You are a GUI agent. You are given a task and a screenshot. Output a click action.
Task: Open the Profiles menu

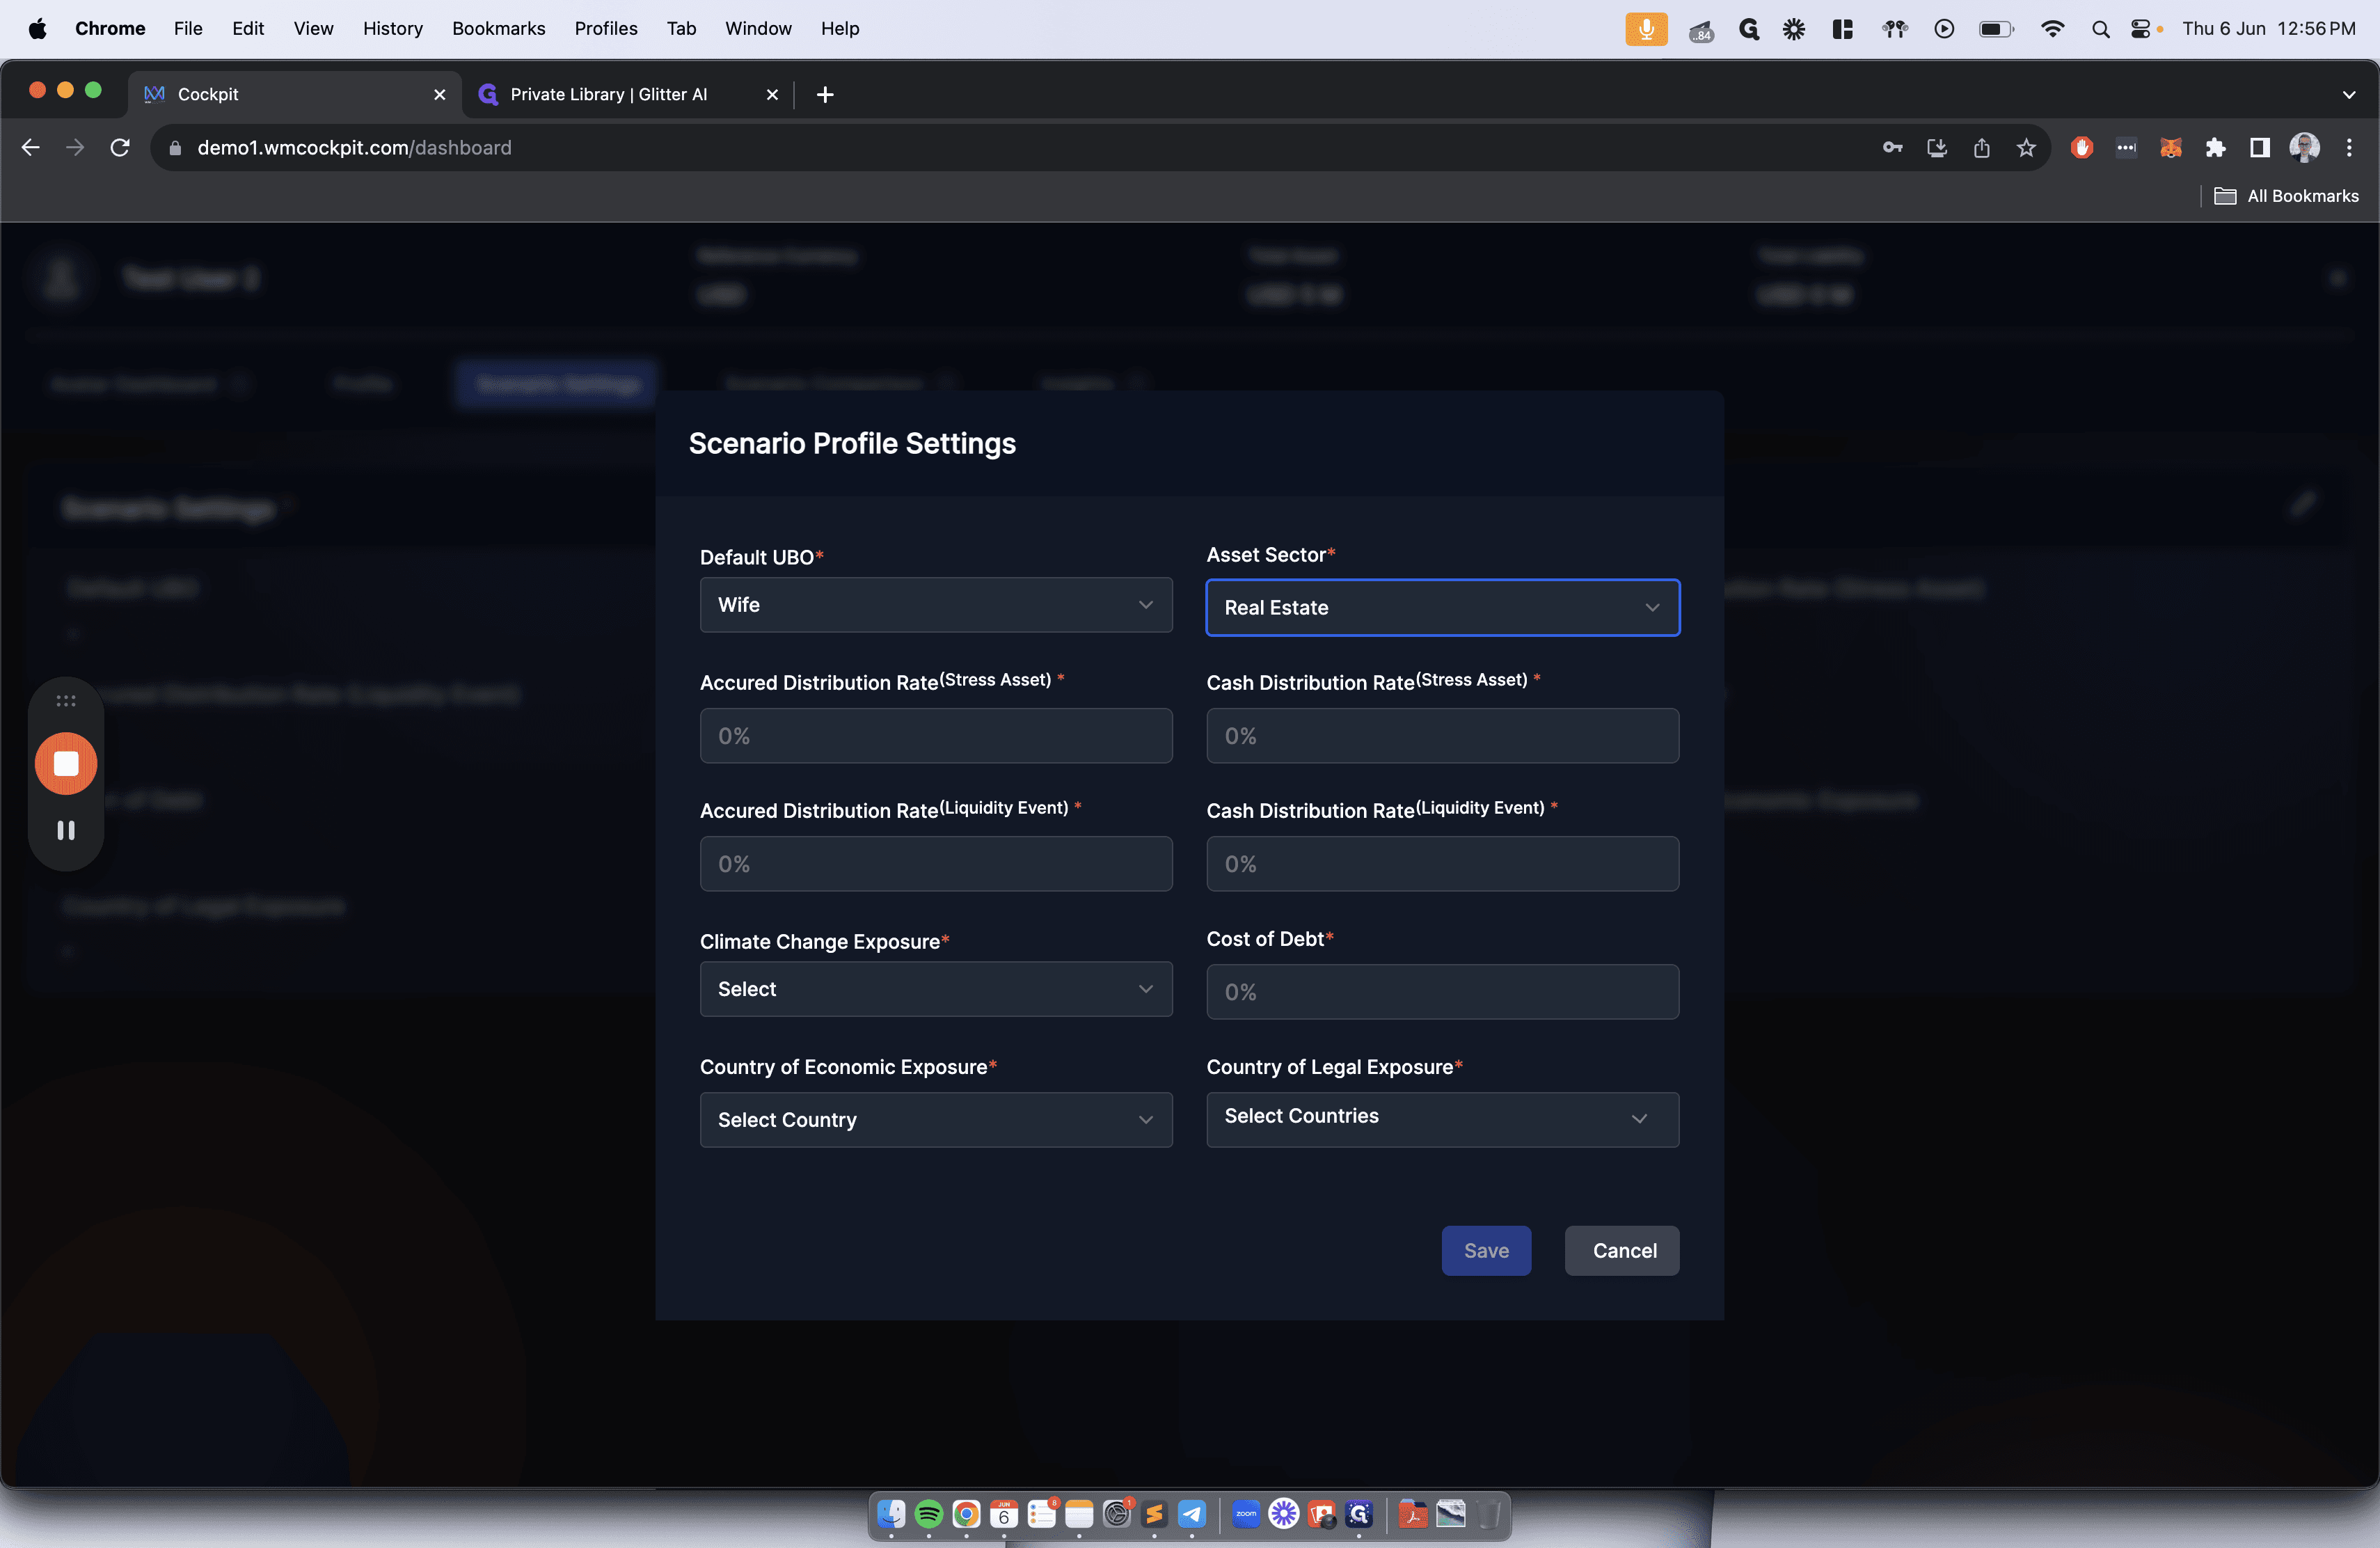click(606, 28)
